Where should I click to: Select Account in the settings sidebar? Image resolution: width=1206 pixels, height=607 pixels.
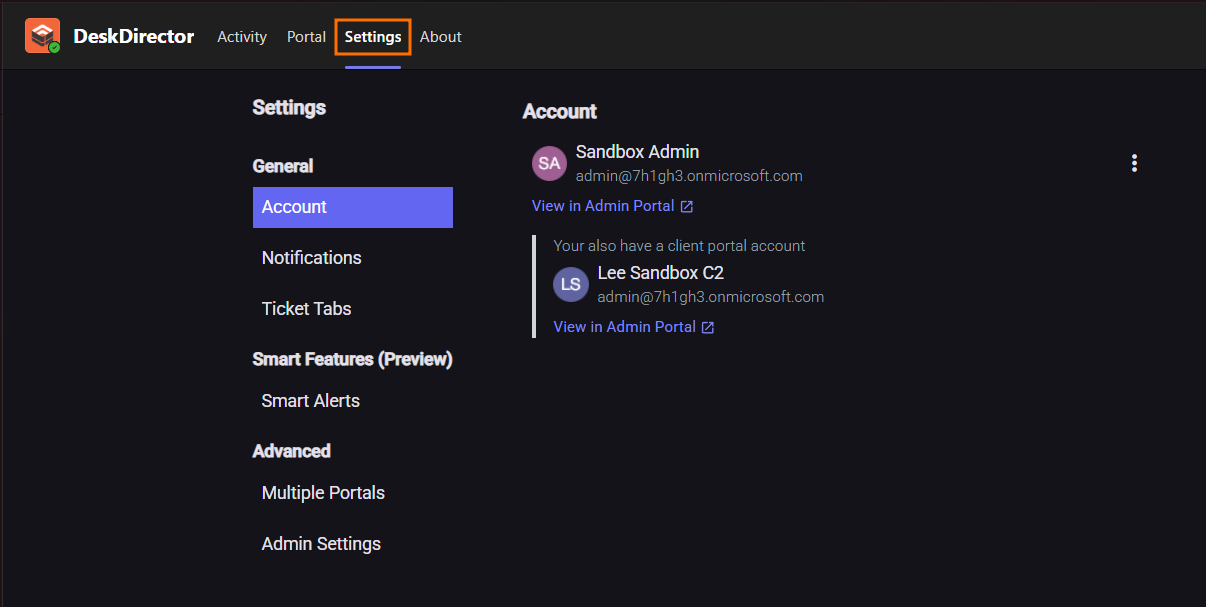coord(352,207)
